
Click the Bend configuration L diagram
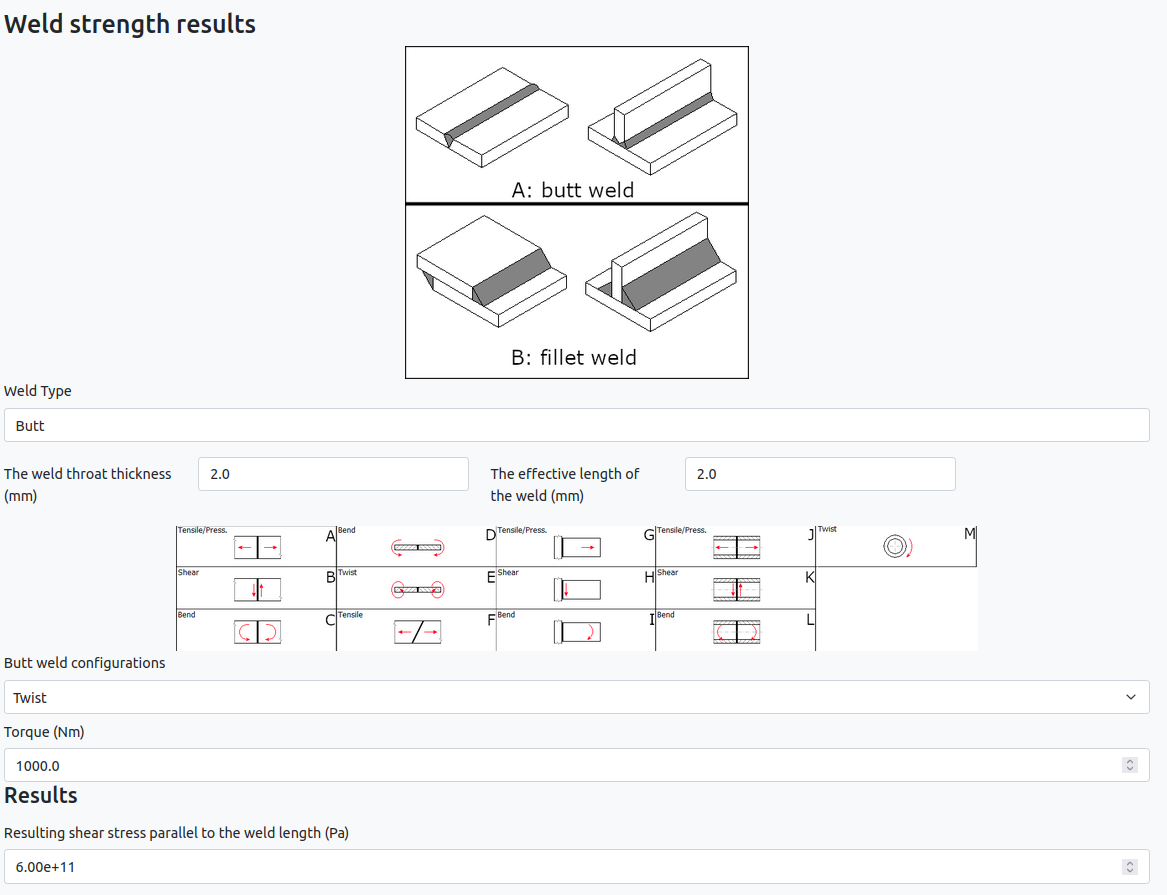(x=737, y=632)
